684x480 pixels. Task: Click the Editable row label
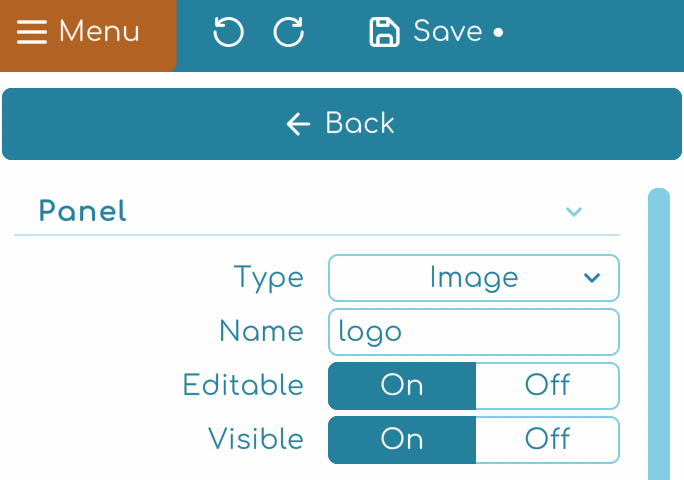[243, 386]
